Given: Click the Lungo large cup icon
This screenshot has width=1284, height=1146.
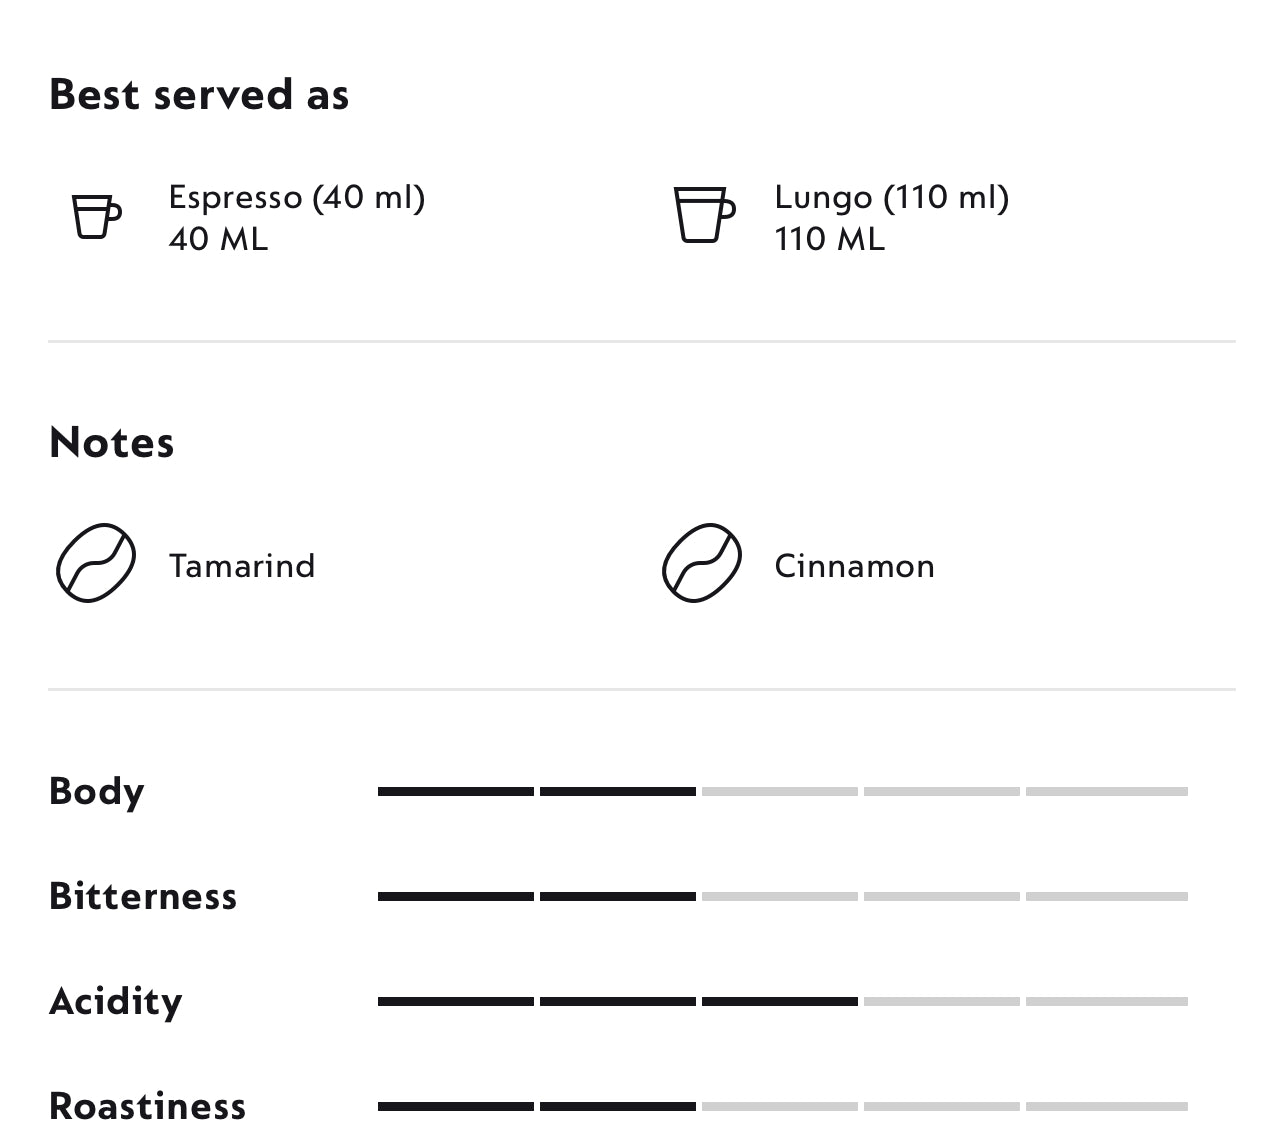Looking at the screenshot, I should coord(704,215).
